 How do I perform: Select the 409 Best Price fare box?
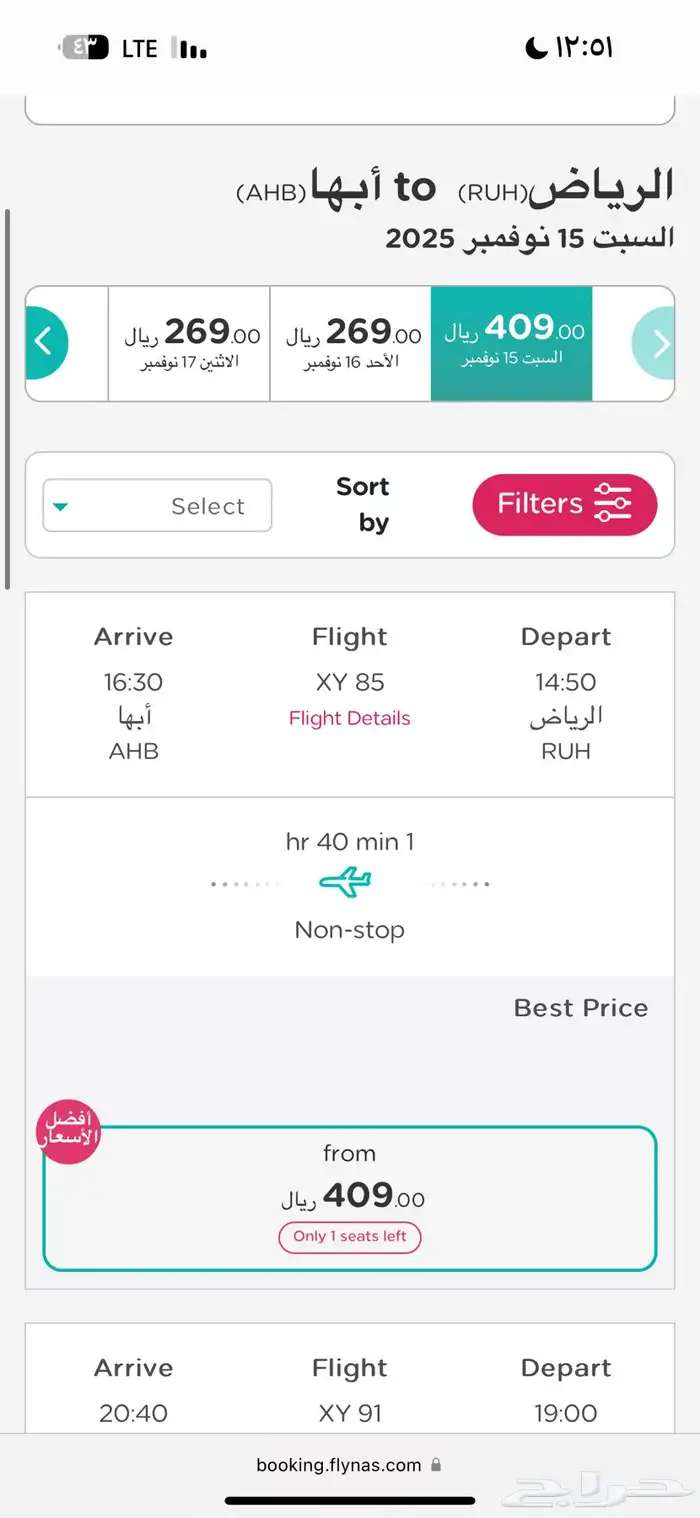click(350, 1197)
